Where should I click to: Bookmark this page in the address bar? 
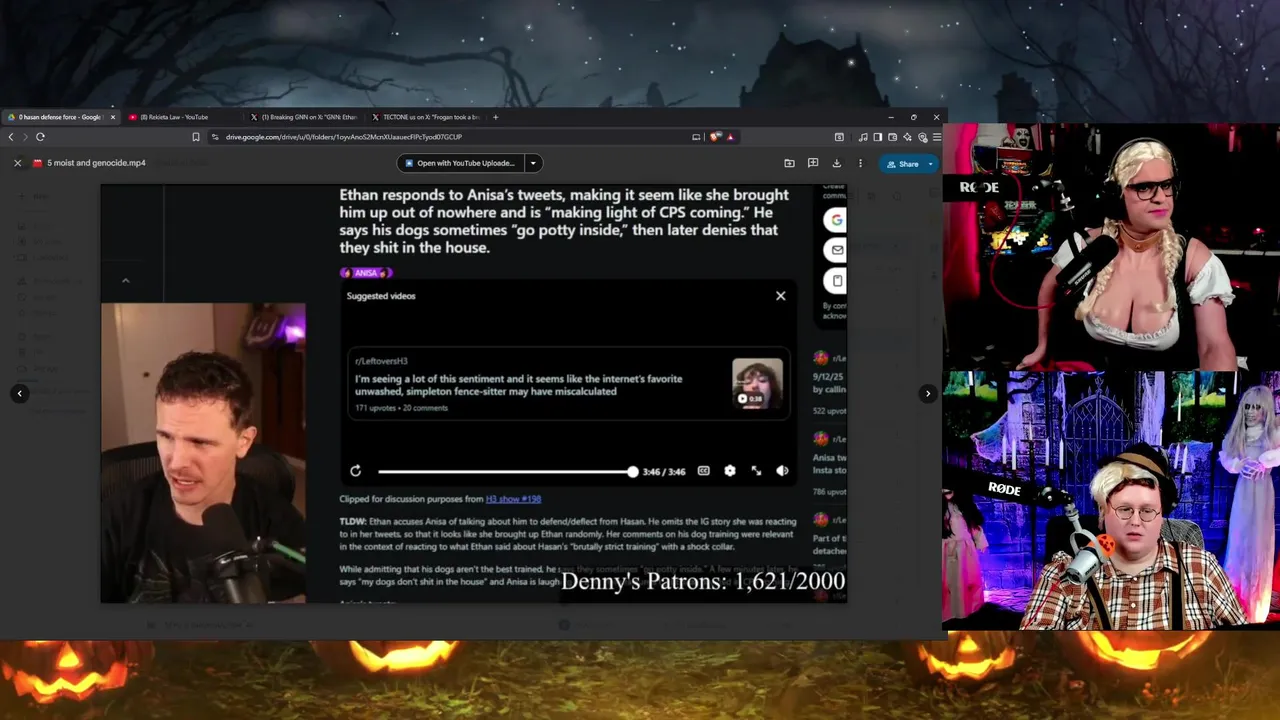tap(196, 137)
